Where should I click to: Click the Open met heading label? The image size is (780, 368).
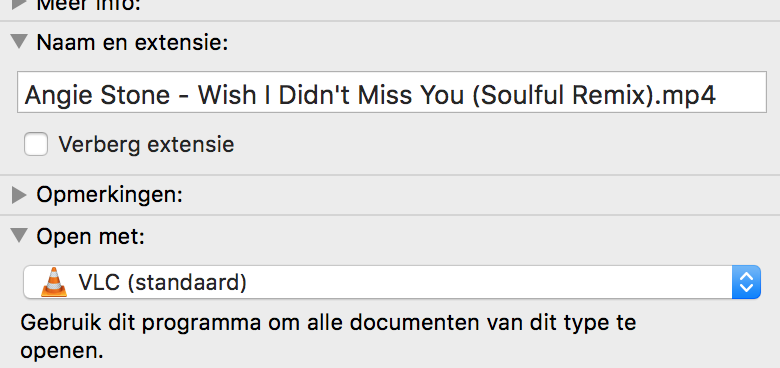click(x=91, y=236)
